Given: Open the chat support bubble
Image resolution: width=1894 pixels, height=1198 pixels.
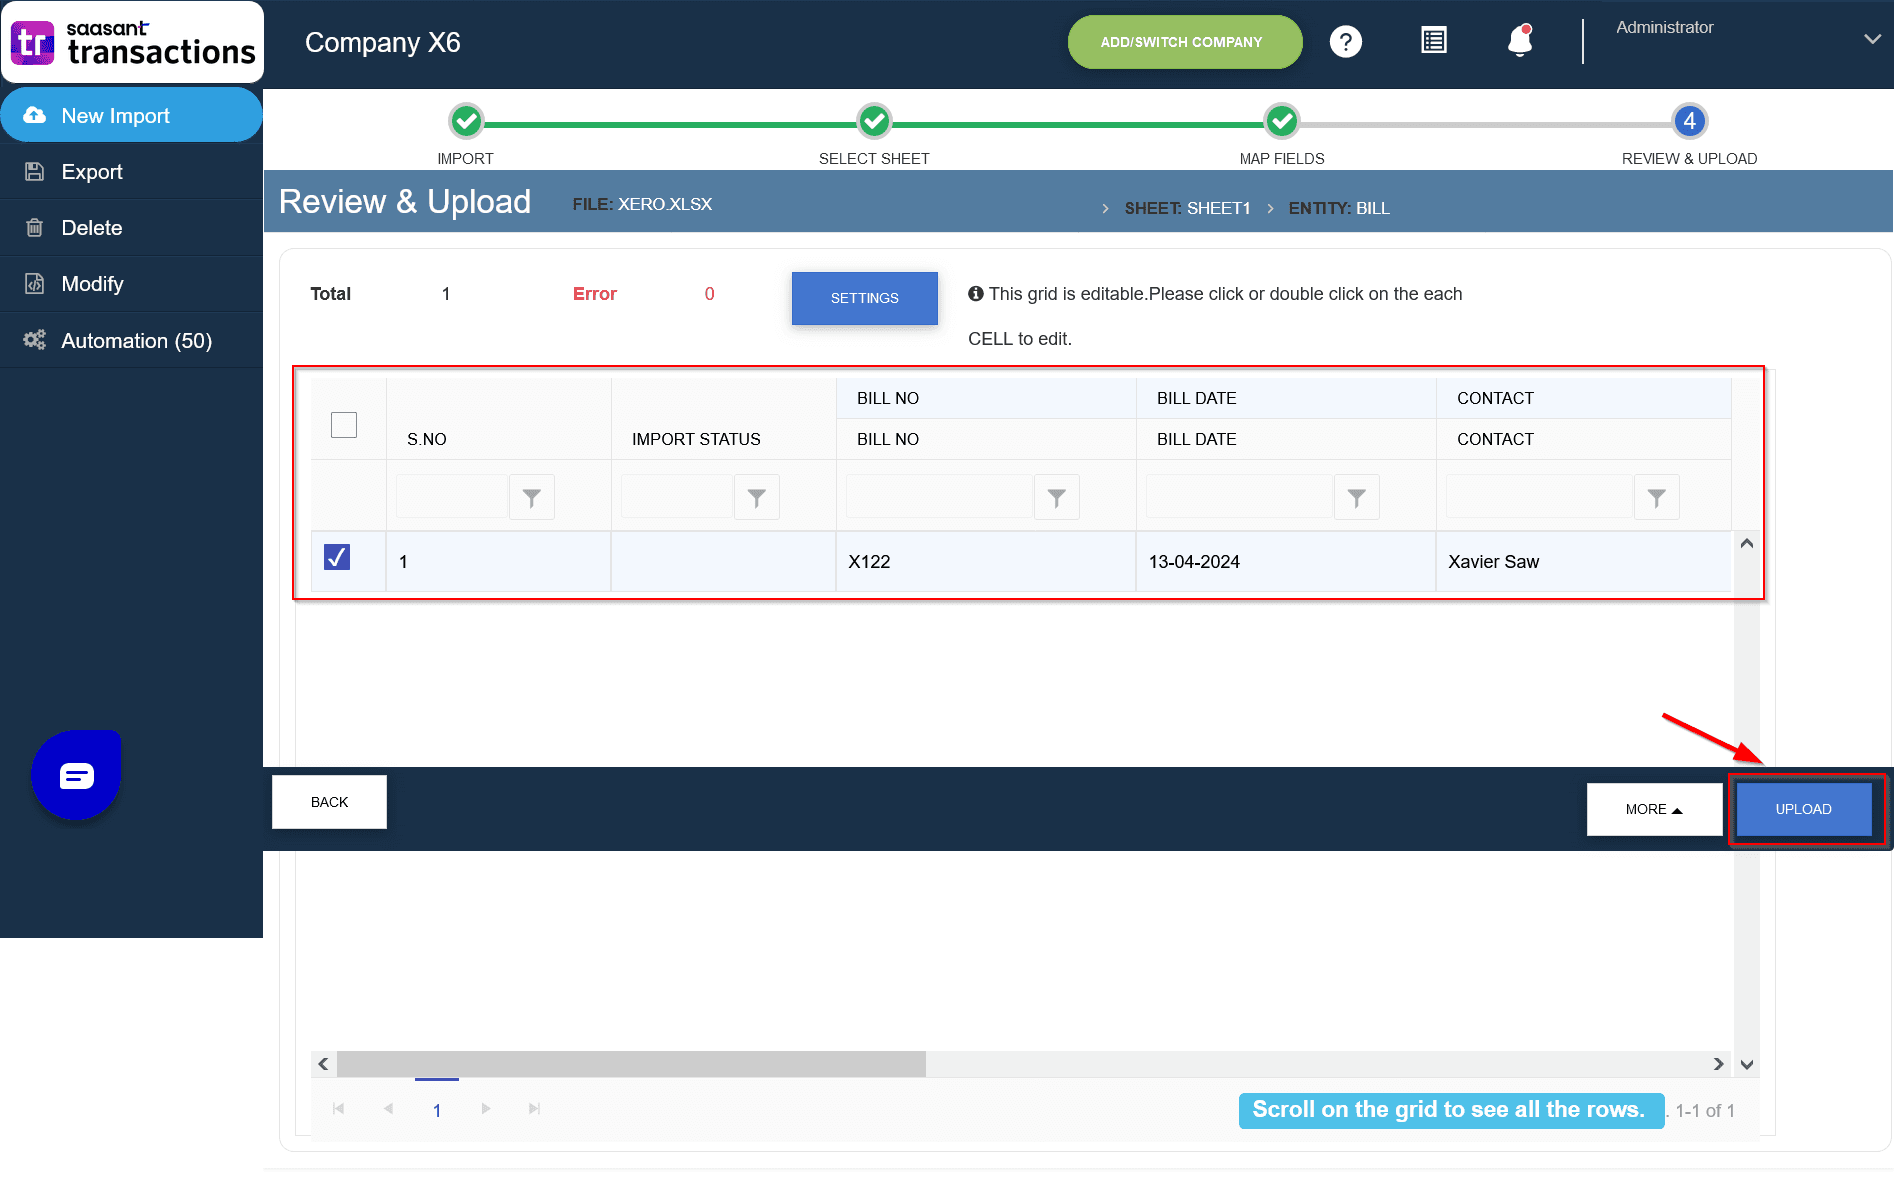Looking at the screenshot, I should pos(76,775).
